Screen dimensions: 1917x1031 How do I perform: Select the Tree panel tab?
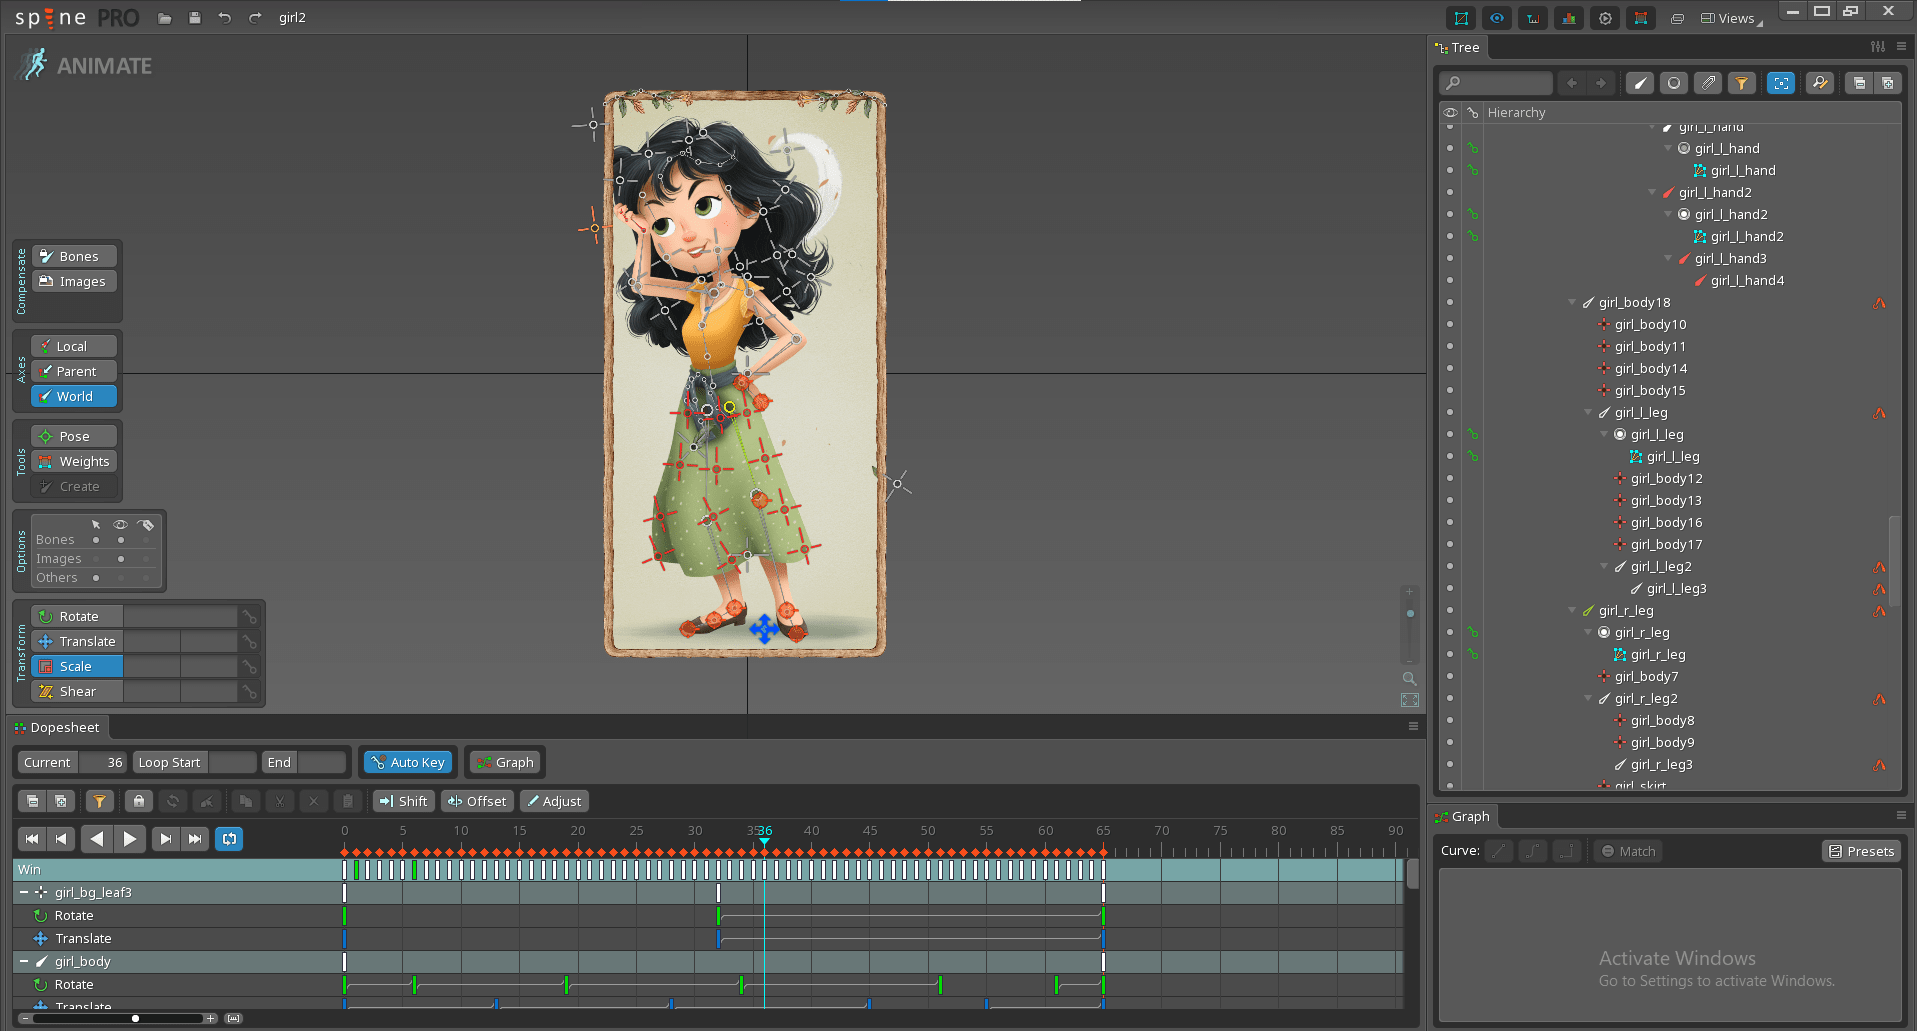1457,47
